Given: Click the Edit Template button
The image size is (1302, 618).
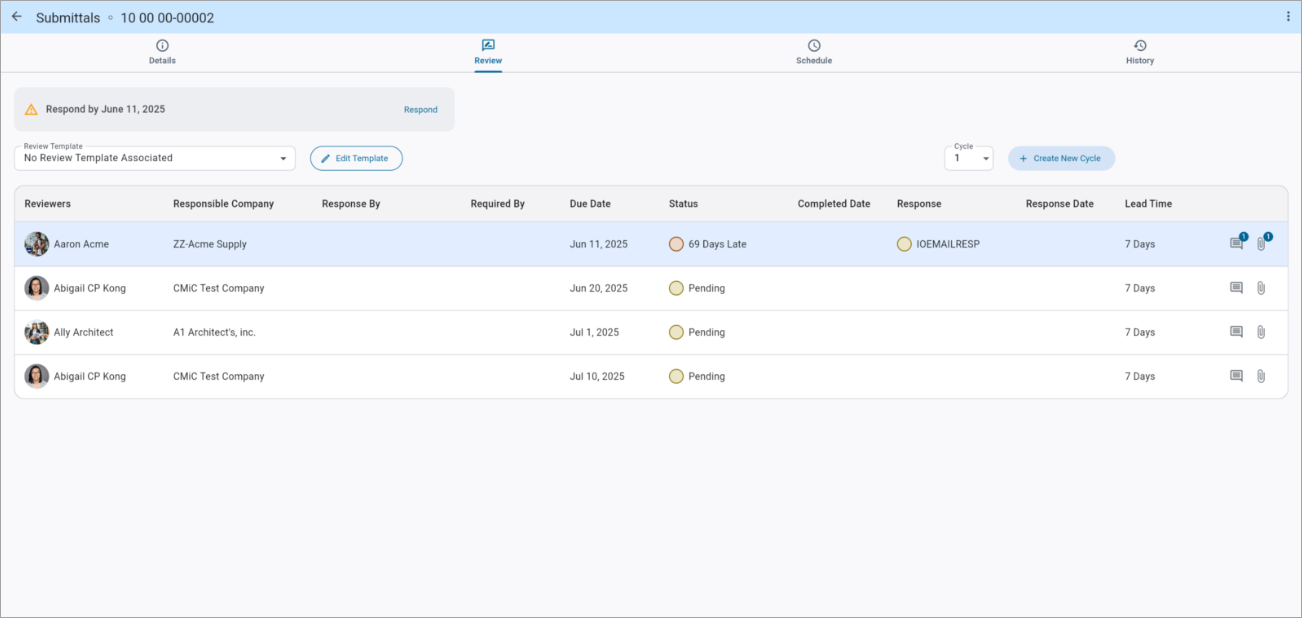Looking at the screenshot, I should pyautogui.click(x=356, y=159).
